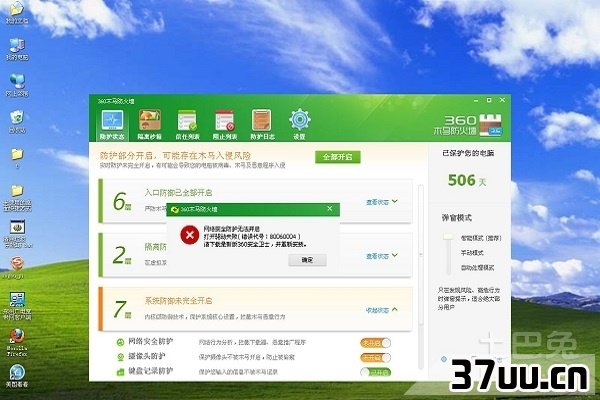Click the 摄像头防护 row icon
This screenshot has width=600, height=400.
point(120,357)
